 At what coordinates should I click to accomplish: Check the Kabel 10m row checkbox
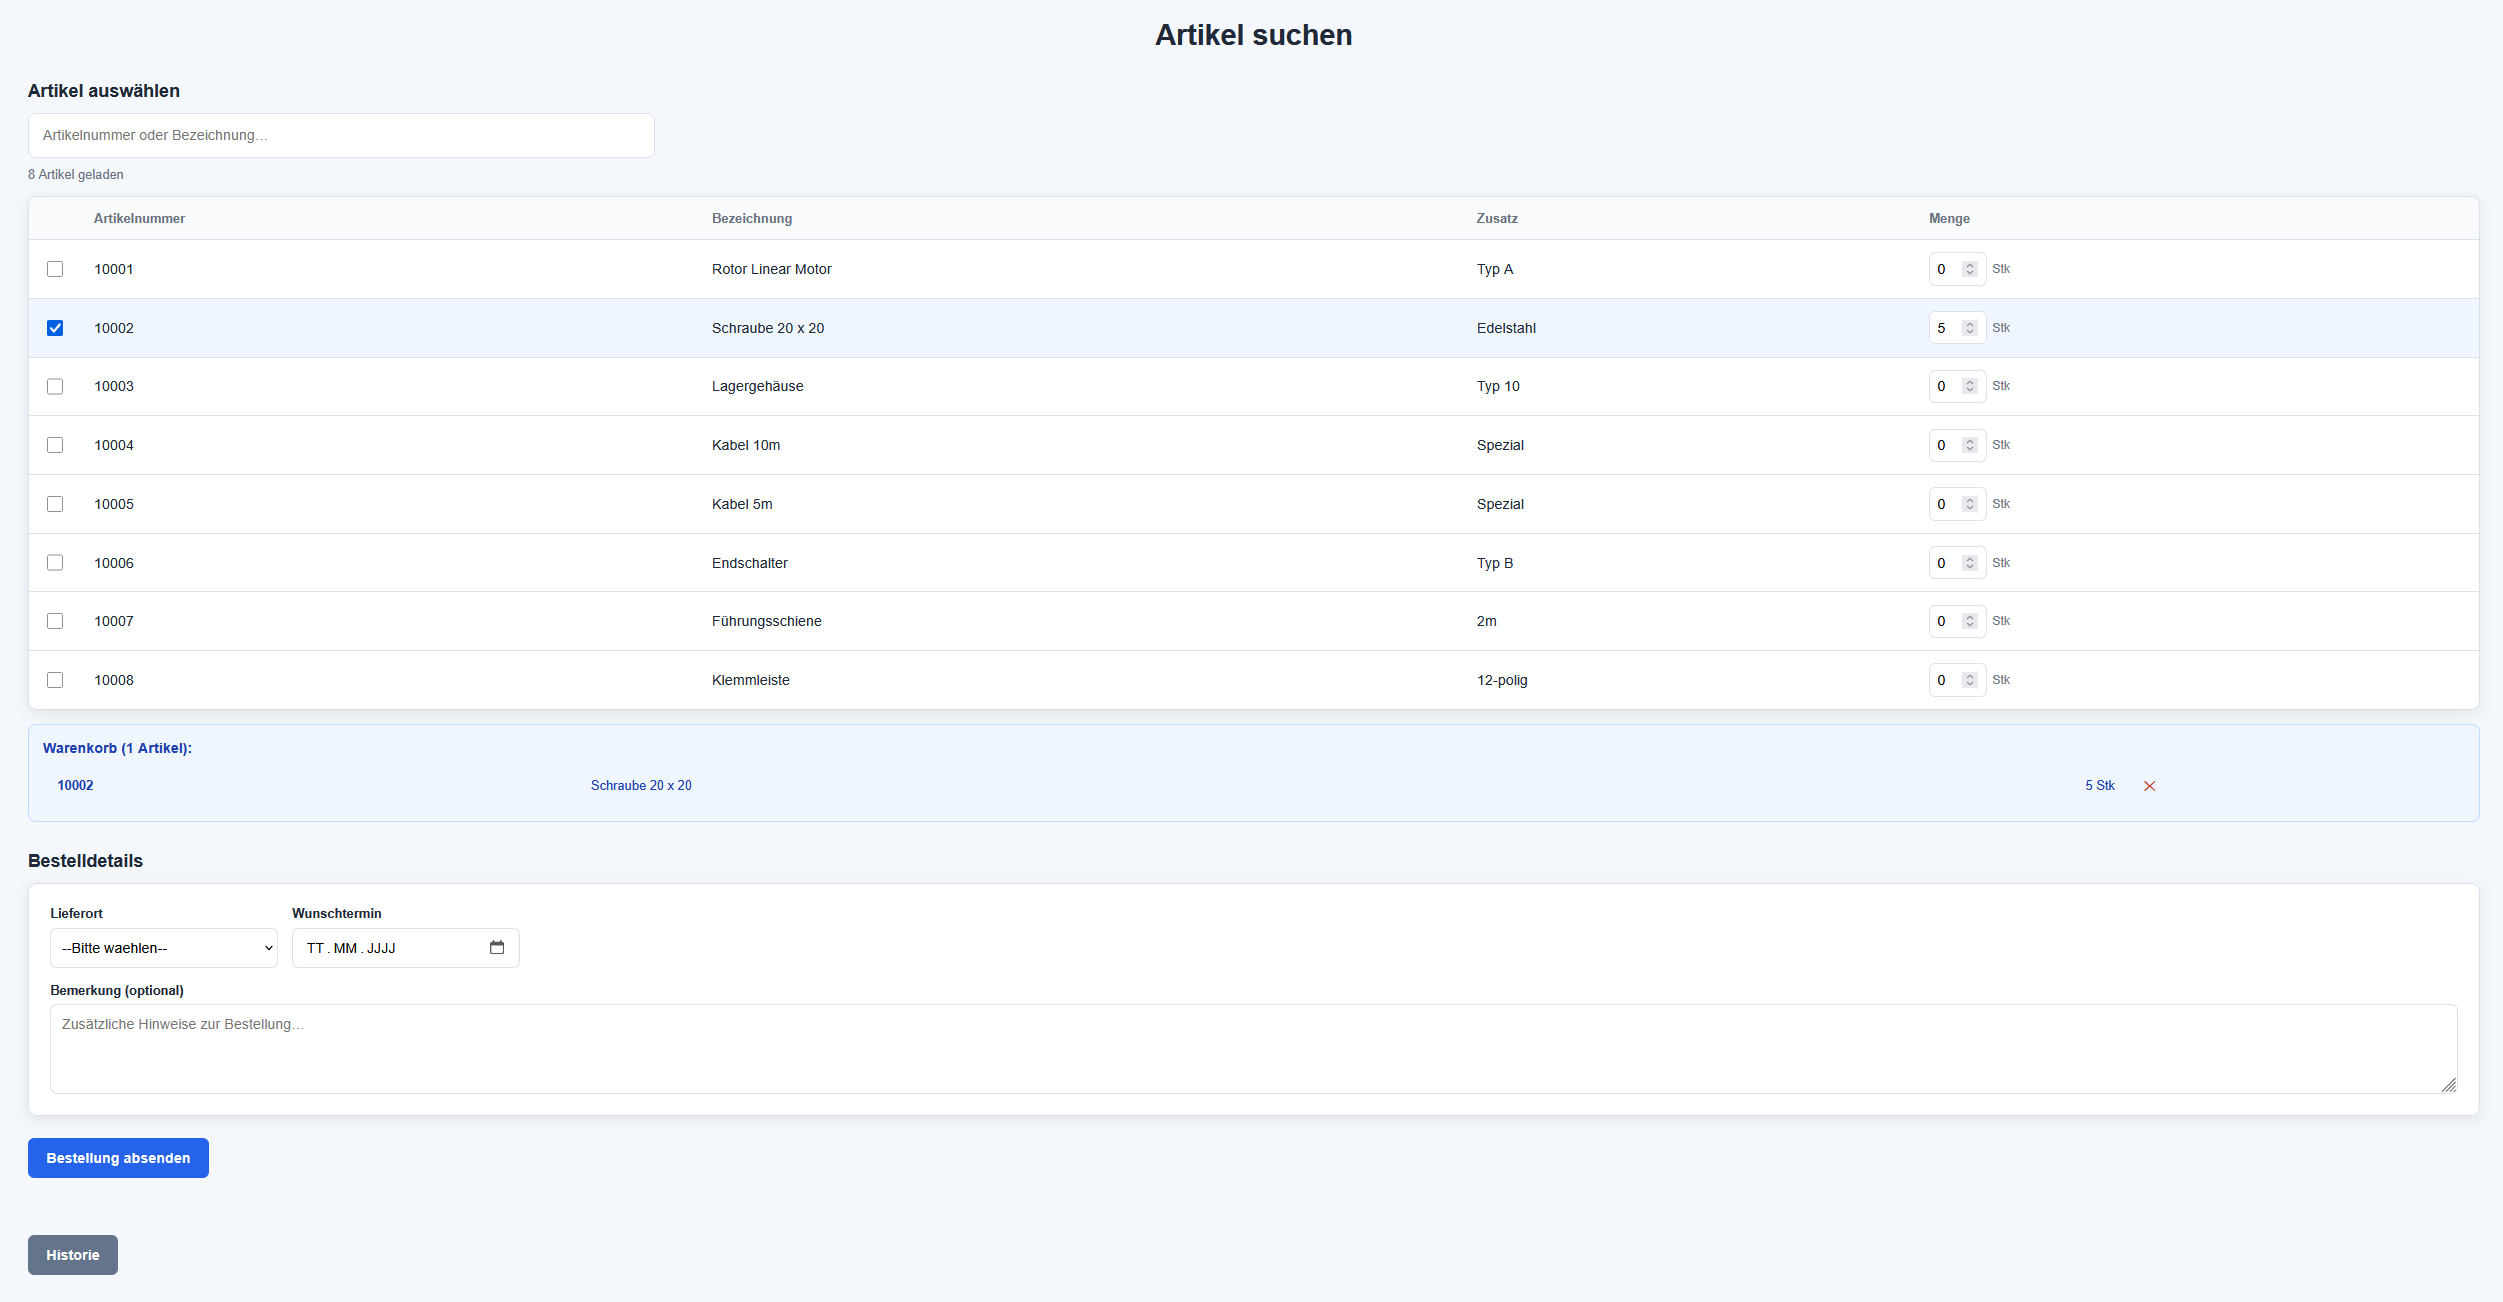tap(55, 445)
